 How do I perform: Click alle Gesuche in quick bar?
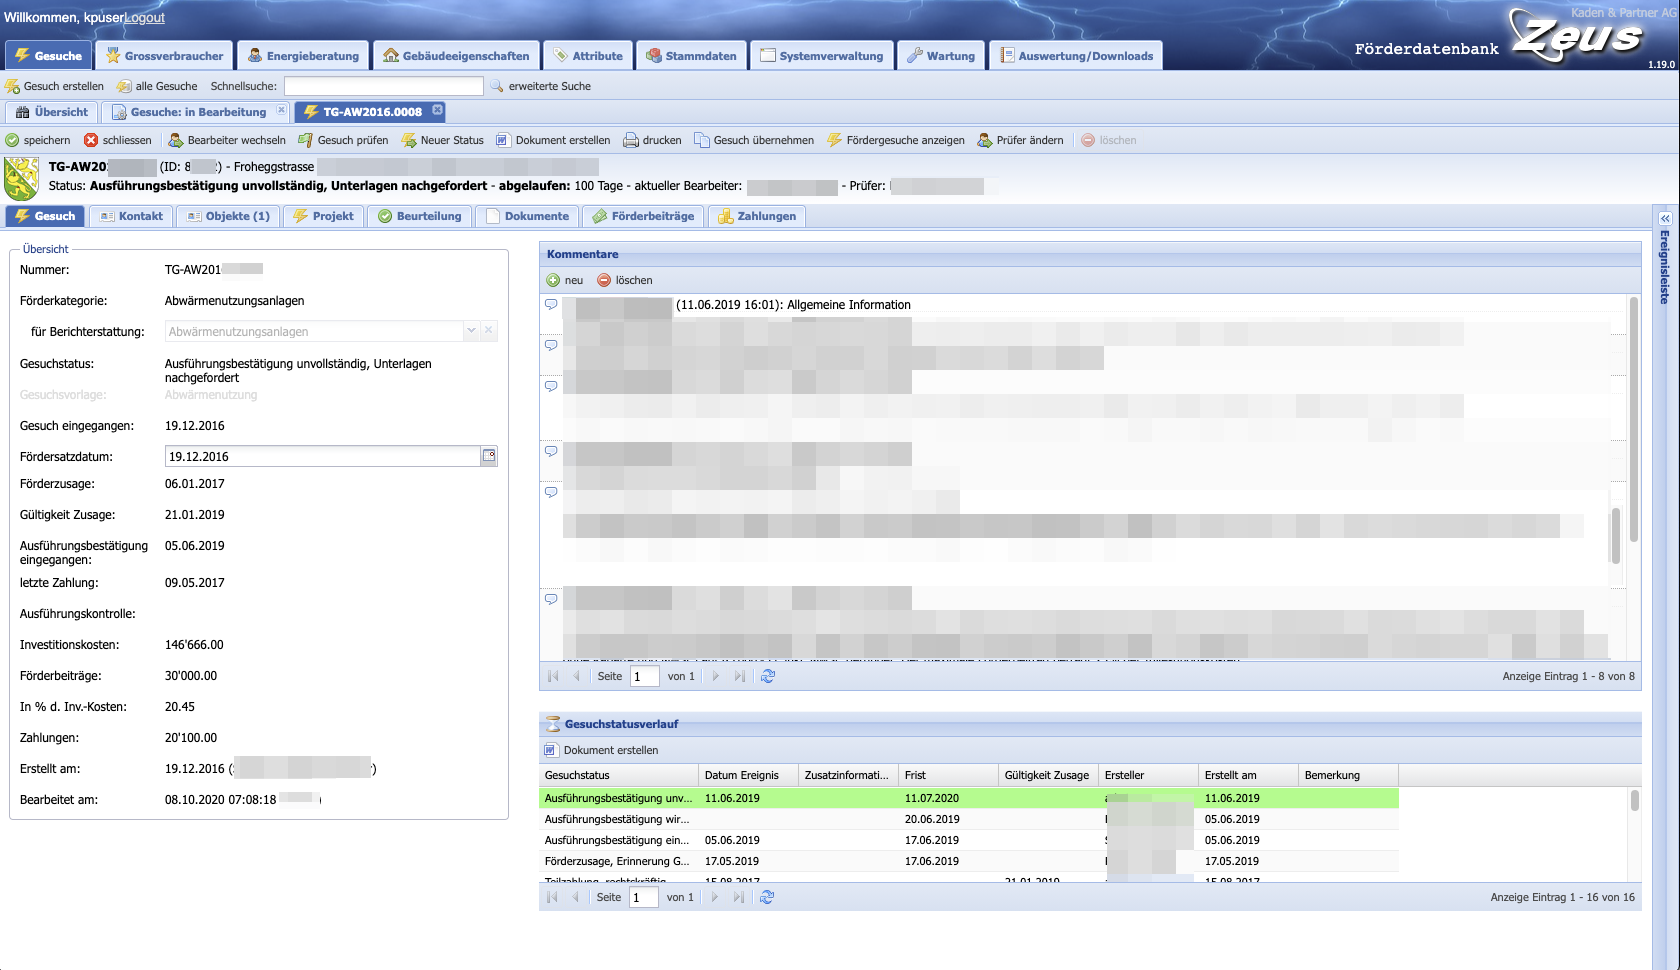(157, 86)
